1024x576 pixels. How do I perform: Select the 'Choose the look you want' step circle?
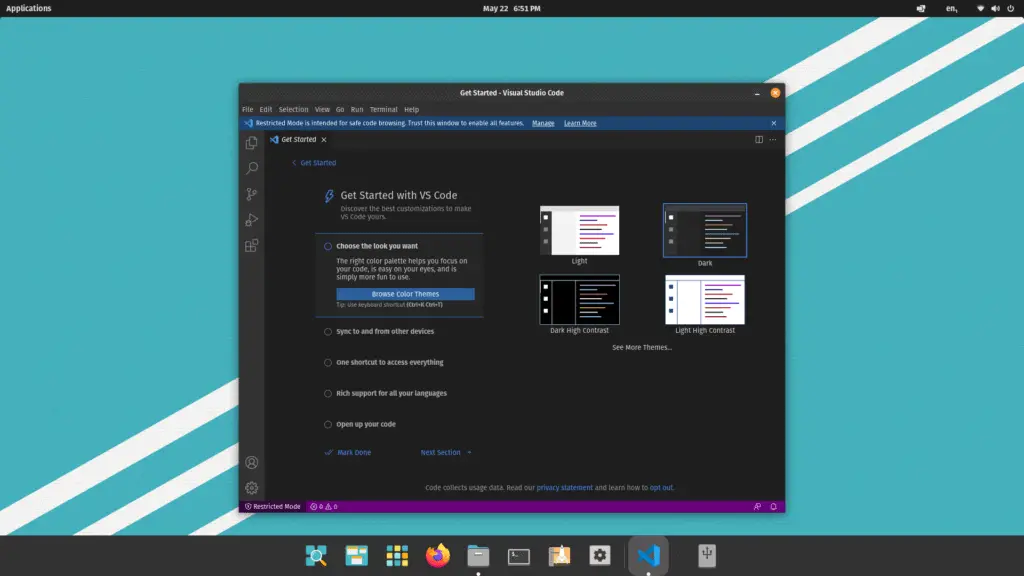328,246
